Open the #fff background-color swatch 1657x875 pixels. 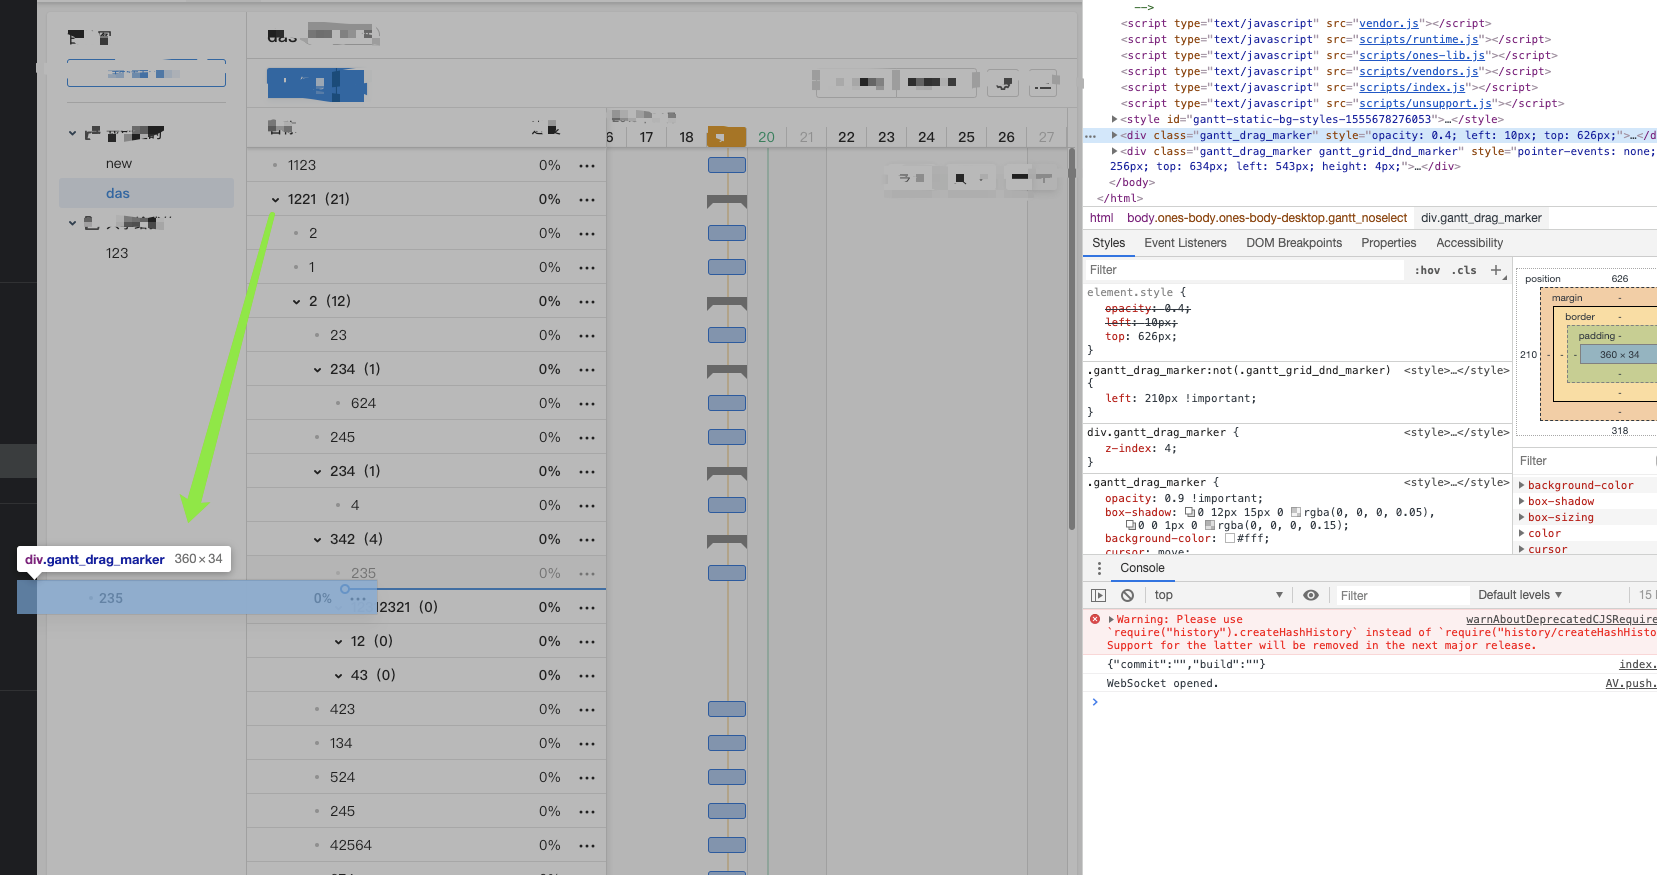click(1230, 538)
